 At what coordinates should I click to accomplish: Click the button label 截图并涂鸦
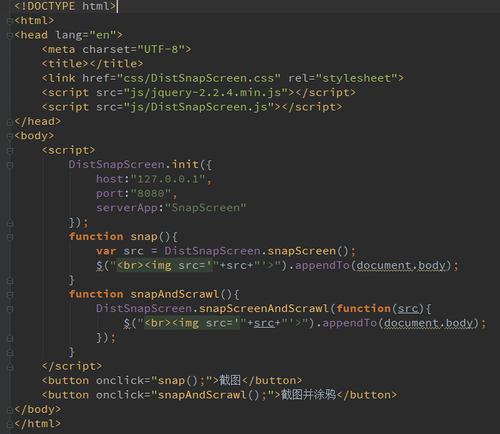point(308,394)
